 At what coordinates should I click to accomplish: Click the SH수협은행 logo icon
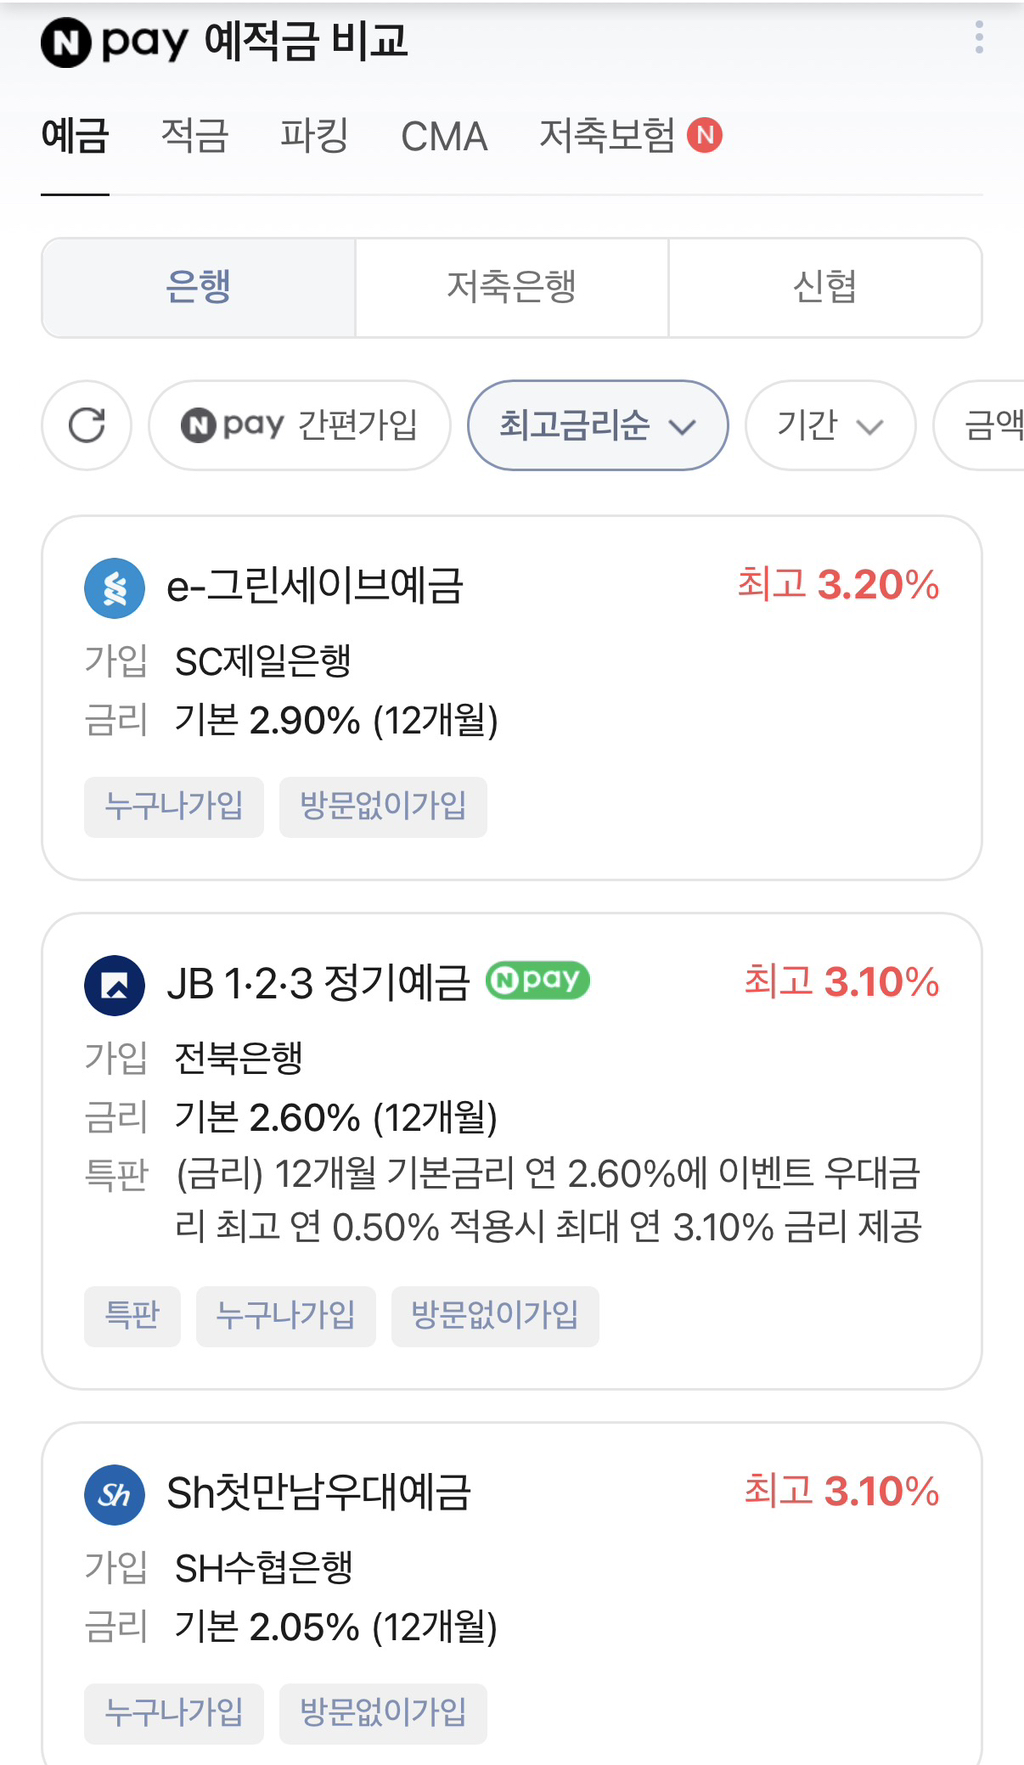115,1495
